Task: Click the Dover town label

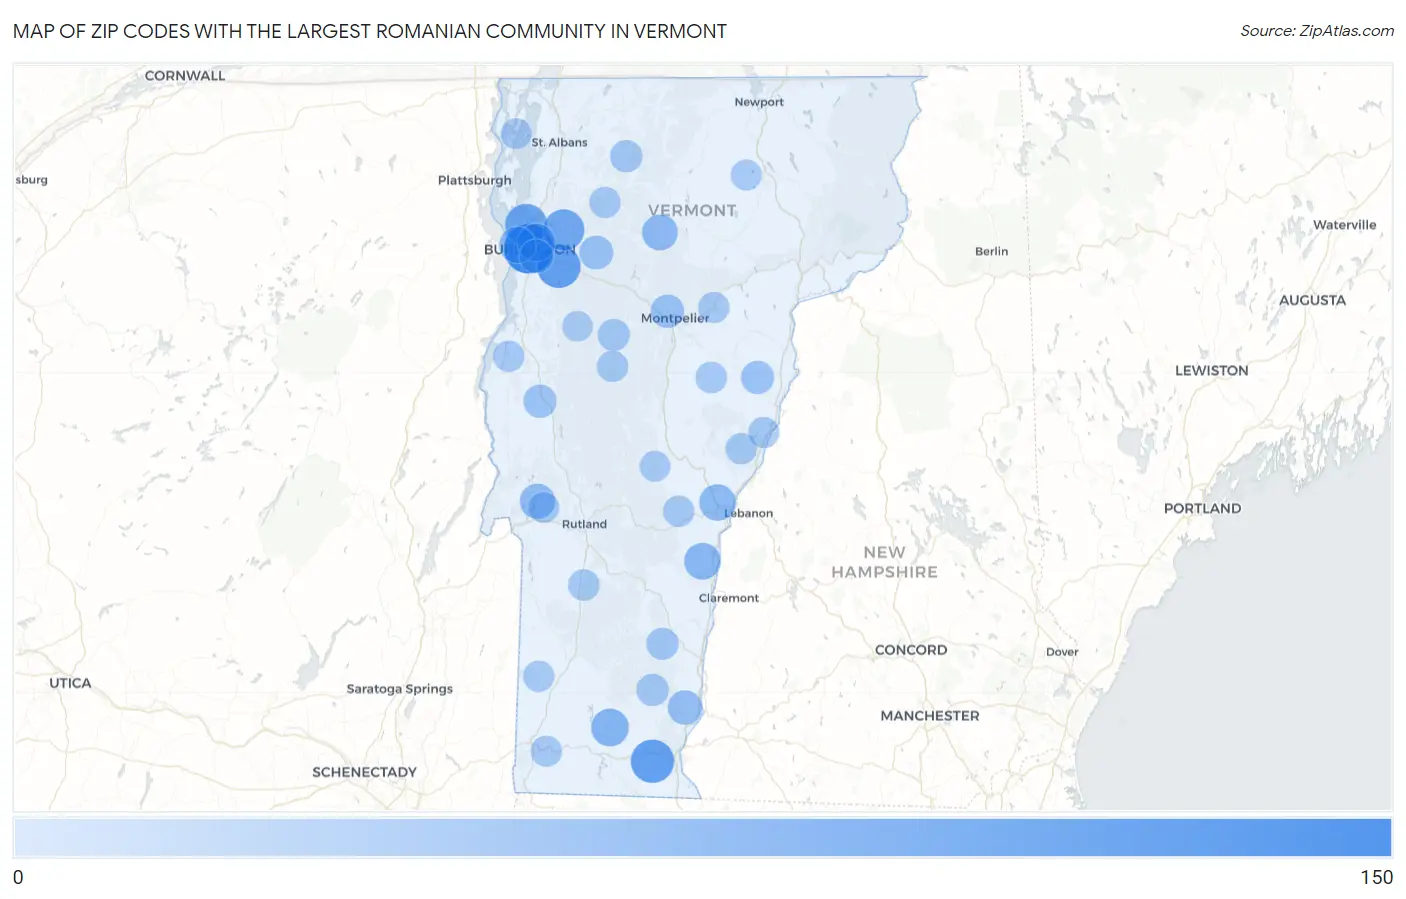Action: [1062, 652]
